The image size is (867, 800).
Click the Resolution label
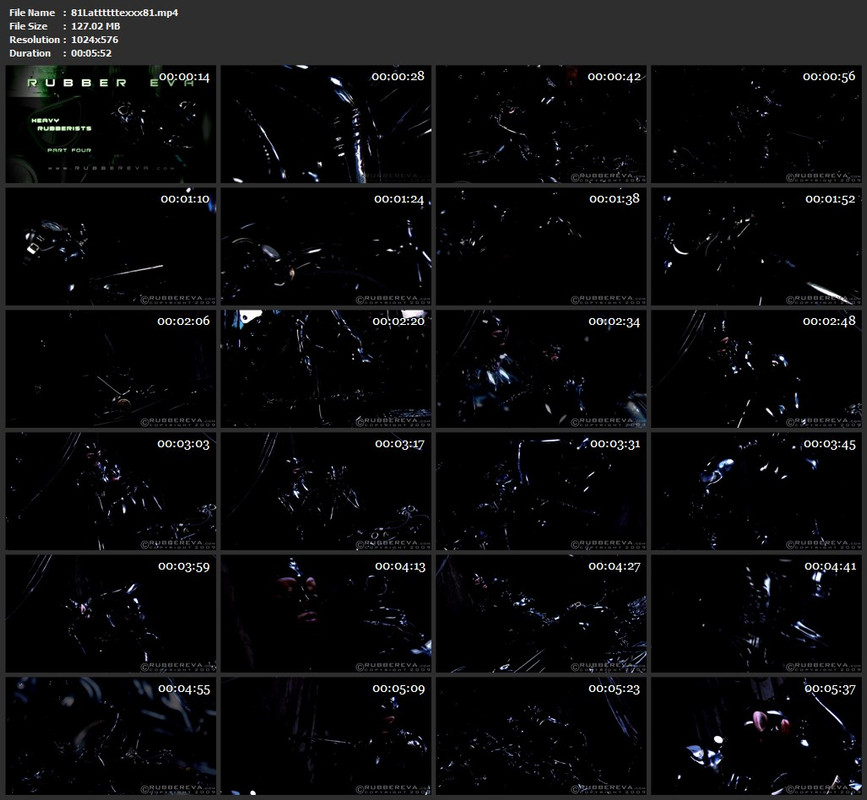(34, 40)
